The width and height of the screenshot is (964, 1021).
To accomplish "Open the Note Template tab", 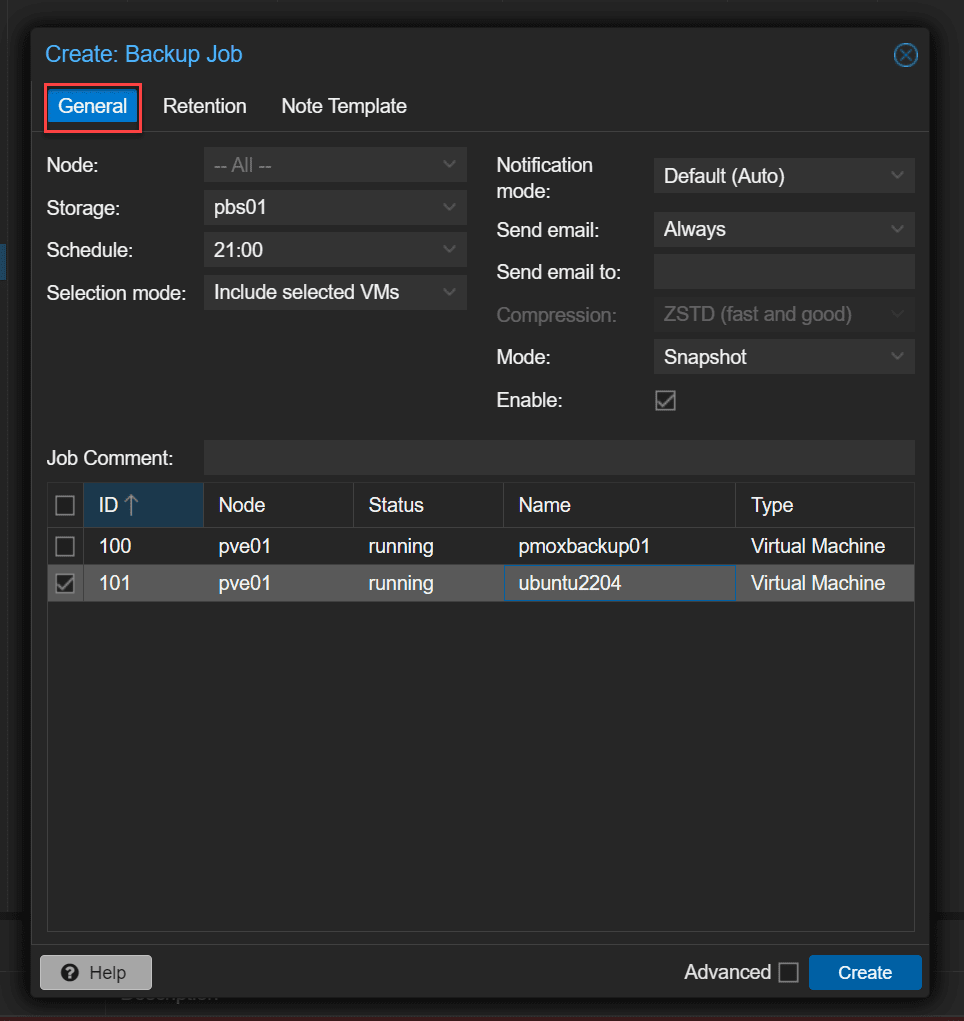I will pos(344,106).
